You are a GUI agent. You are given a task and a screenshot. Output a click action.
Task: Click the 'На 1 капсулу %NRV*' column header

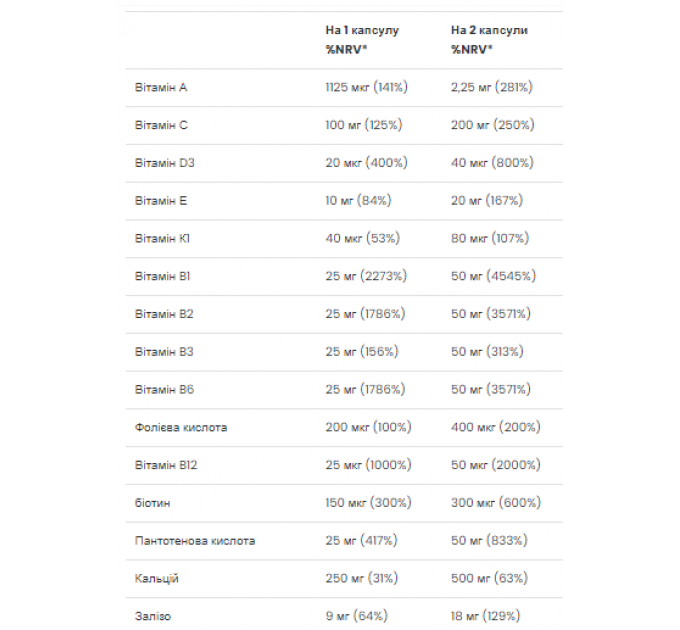[x=362, y=40]
